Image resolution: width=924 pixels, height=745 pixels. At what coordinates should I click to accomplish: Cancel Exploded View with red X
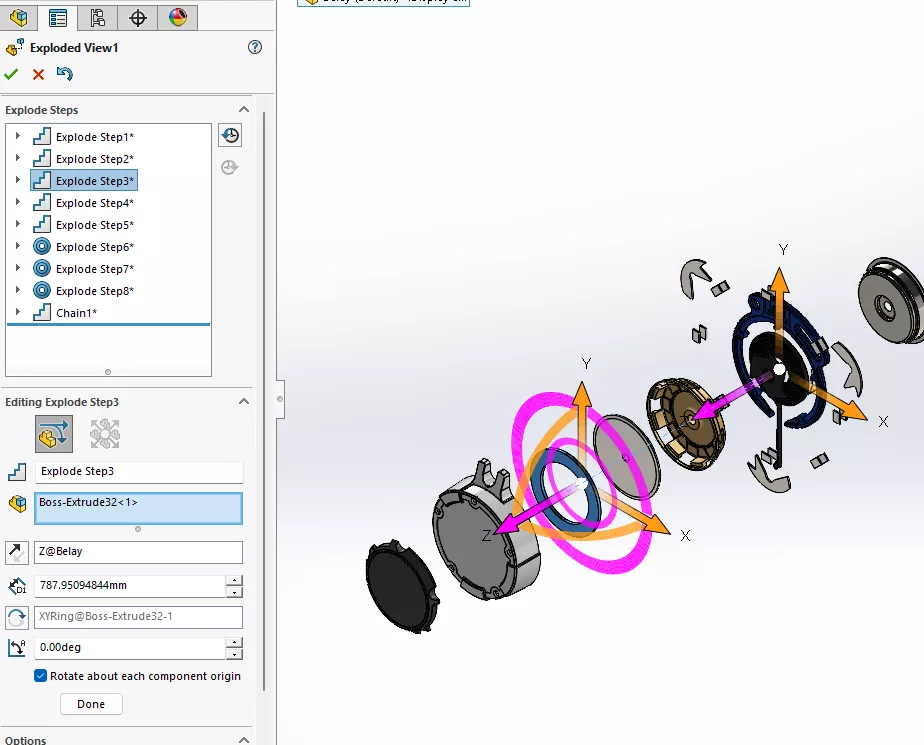point(38,74)
